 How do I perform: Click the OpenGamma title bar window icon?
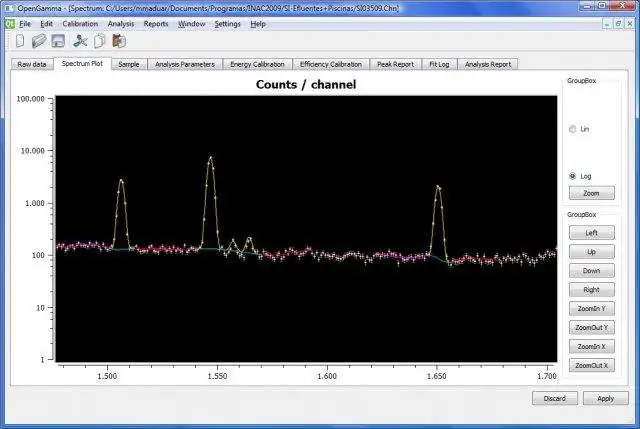tap(9, 8)
